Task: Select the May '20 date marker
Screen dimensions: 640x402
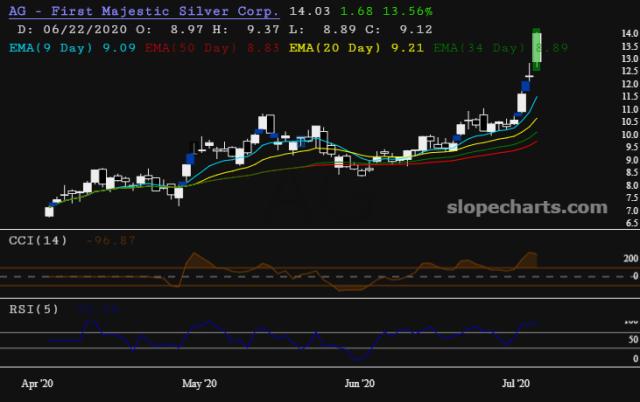Action: [199, 383]
